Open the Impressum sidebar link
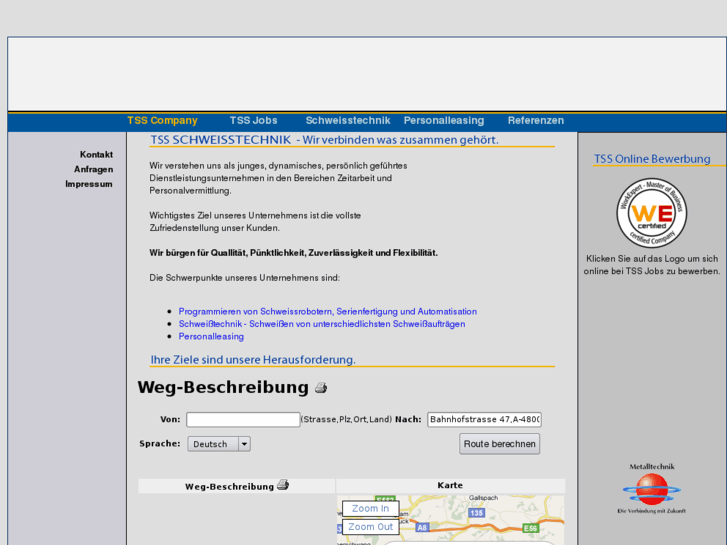The image size is (727, 545). tap(89, 184)
